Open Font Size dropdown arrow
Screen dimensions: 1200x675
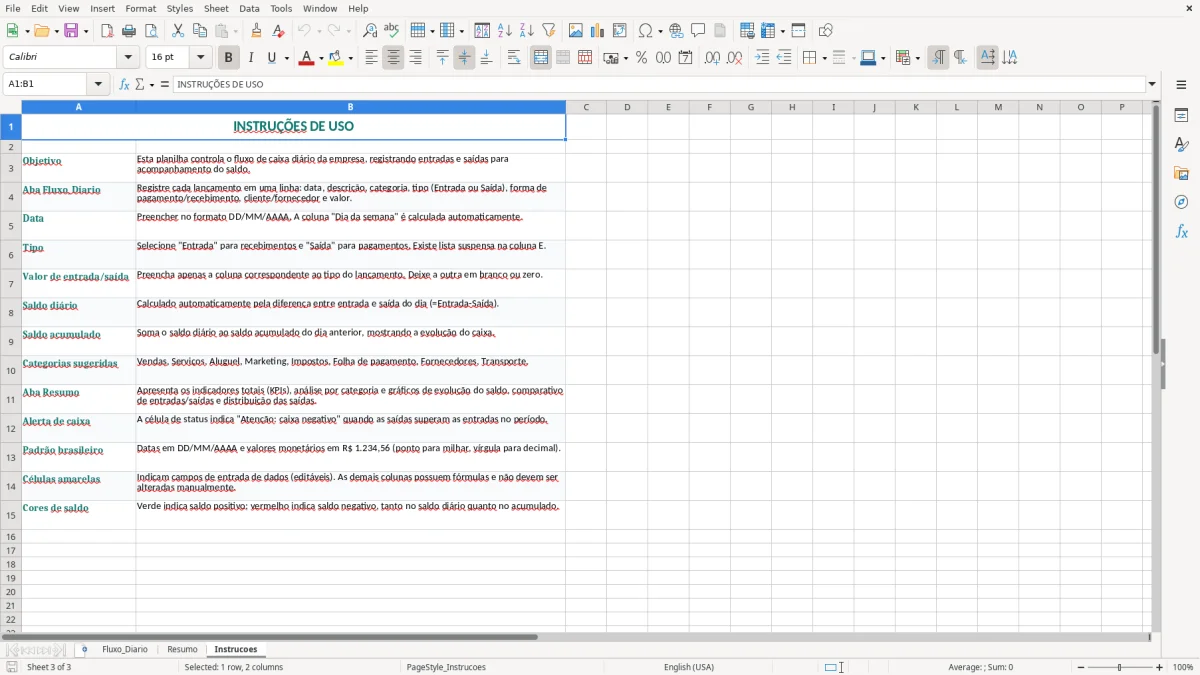201,58
